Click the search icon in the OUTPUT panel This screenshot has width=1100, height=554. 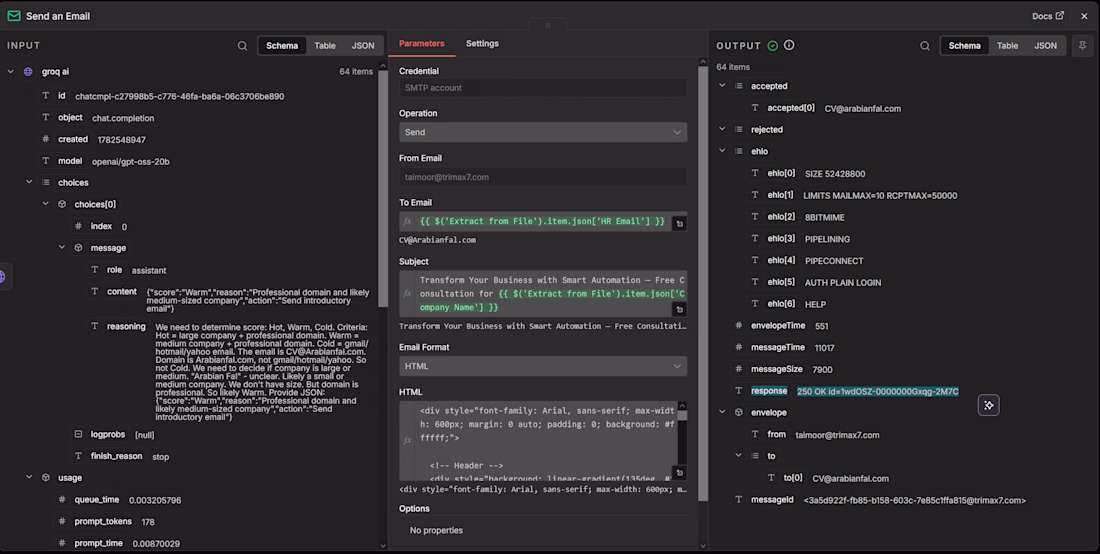(925, 46)
